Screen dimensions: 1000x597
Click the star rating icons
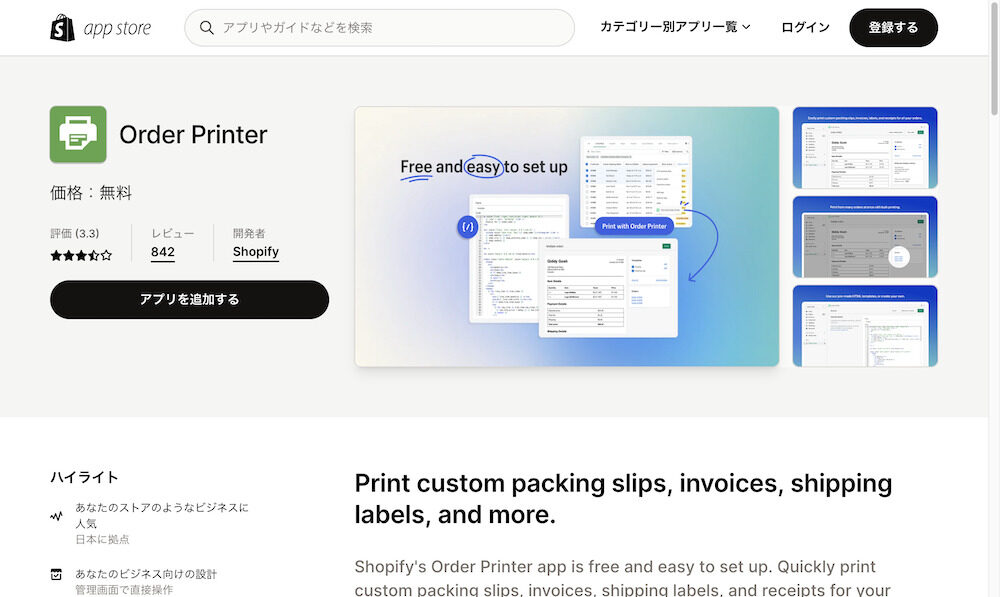click(81, 255)
